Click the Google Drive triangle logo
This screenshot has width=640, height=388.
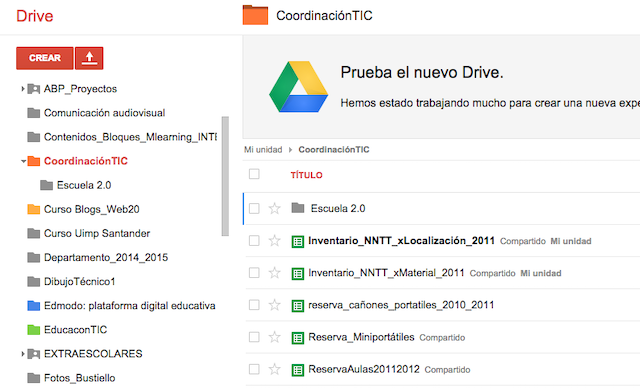[x=298, y=86]
